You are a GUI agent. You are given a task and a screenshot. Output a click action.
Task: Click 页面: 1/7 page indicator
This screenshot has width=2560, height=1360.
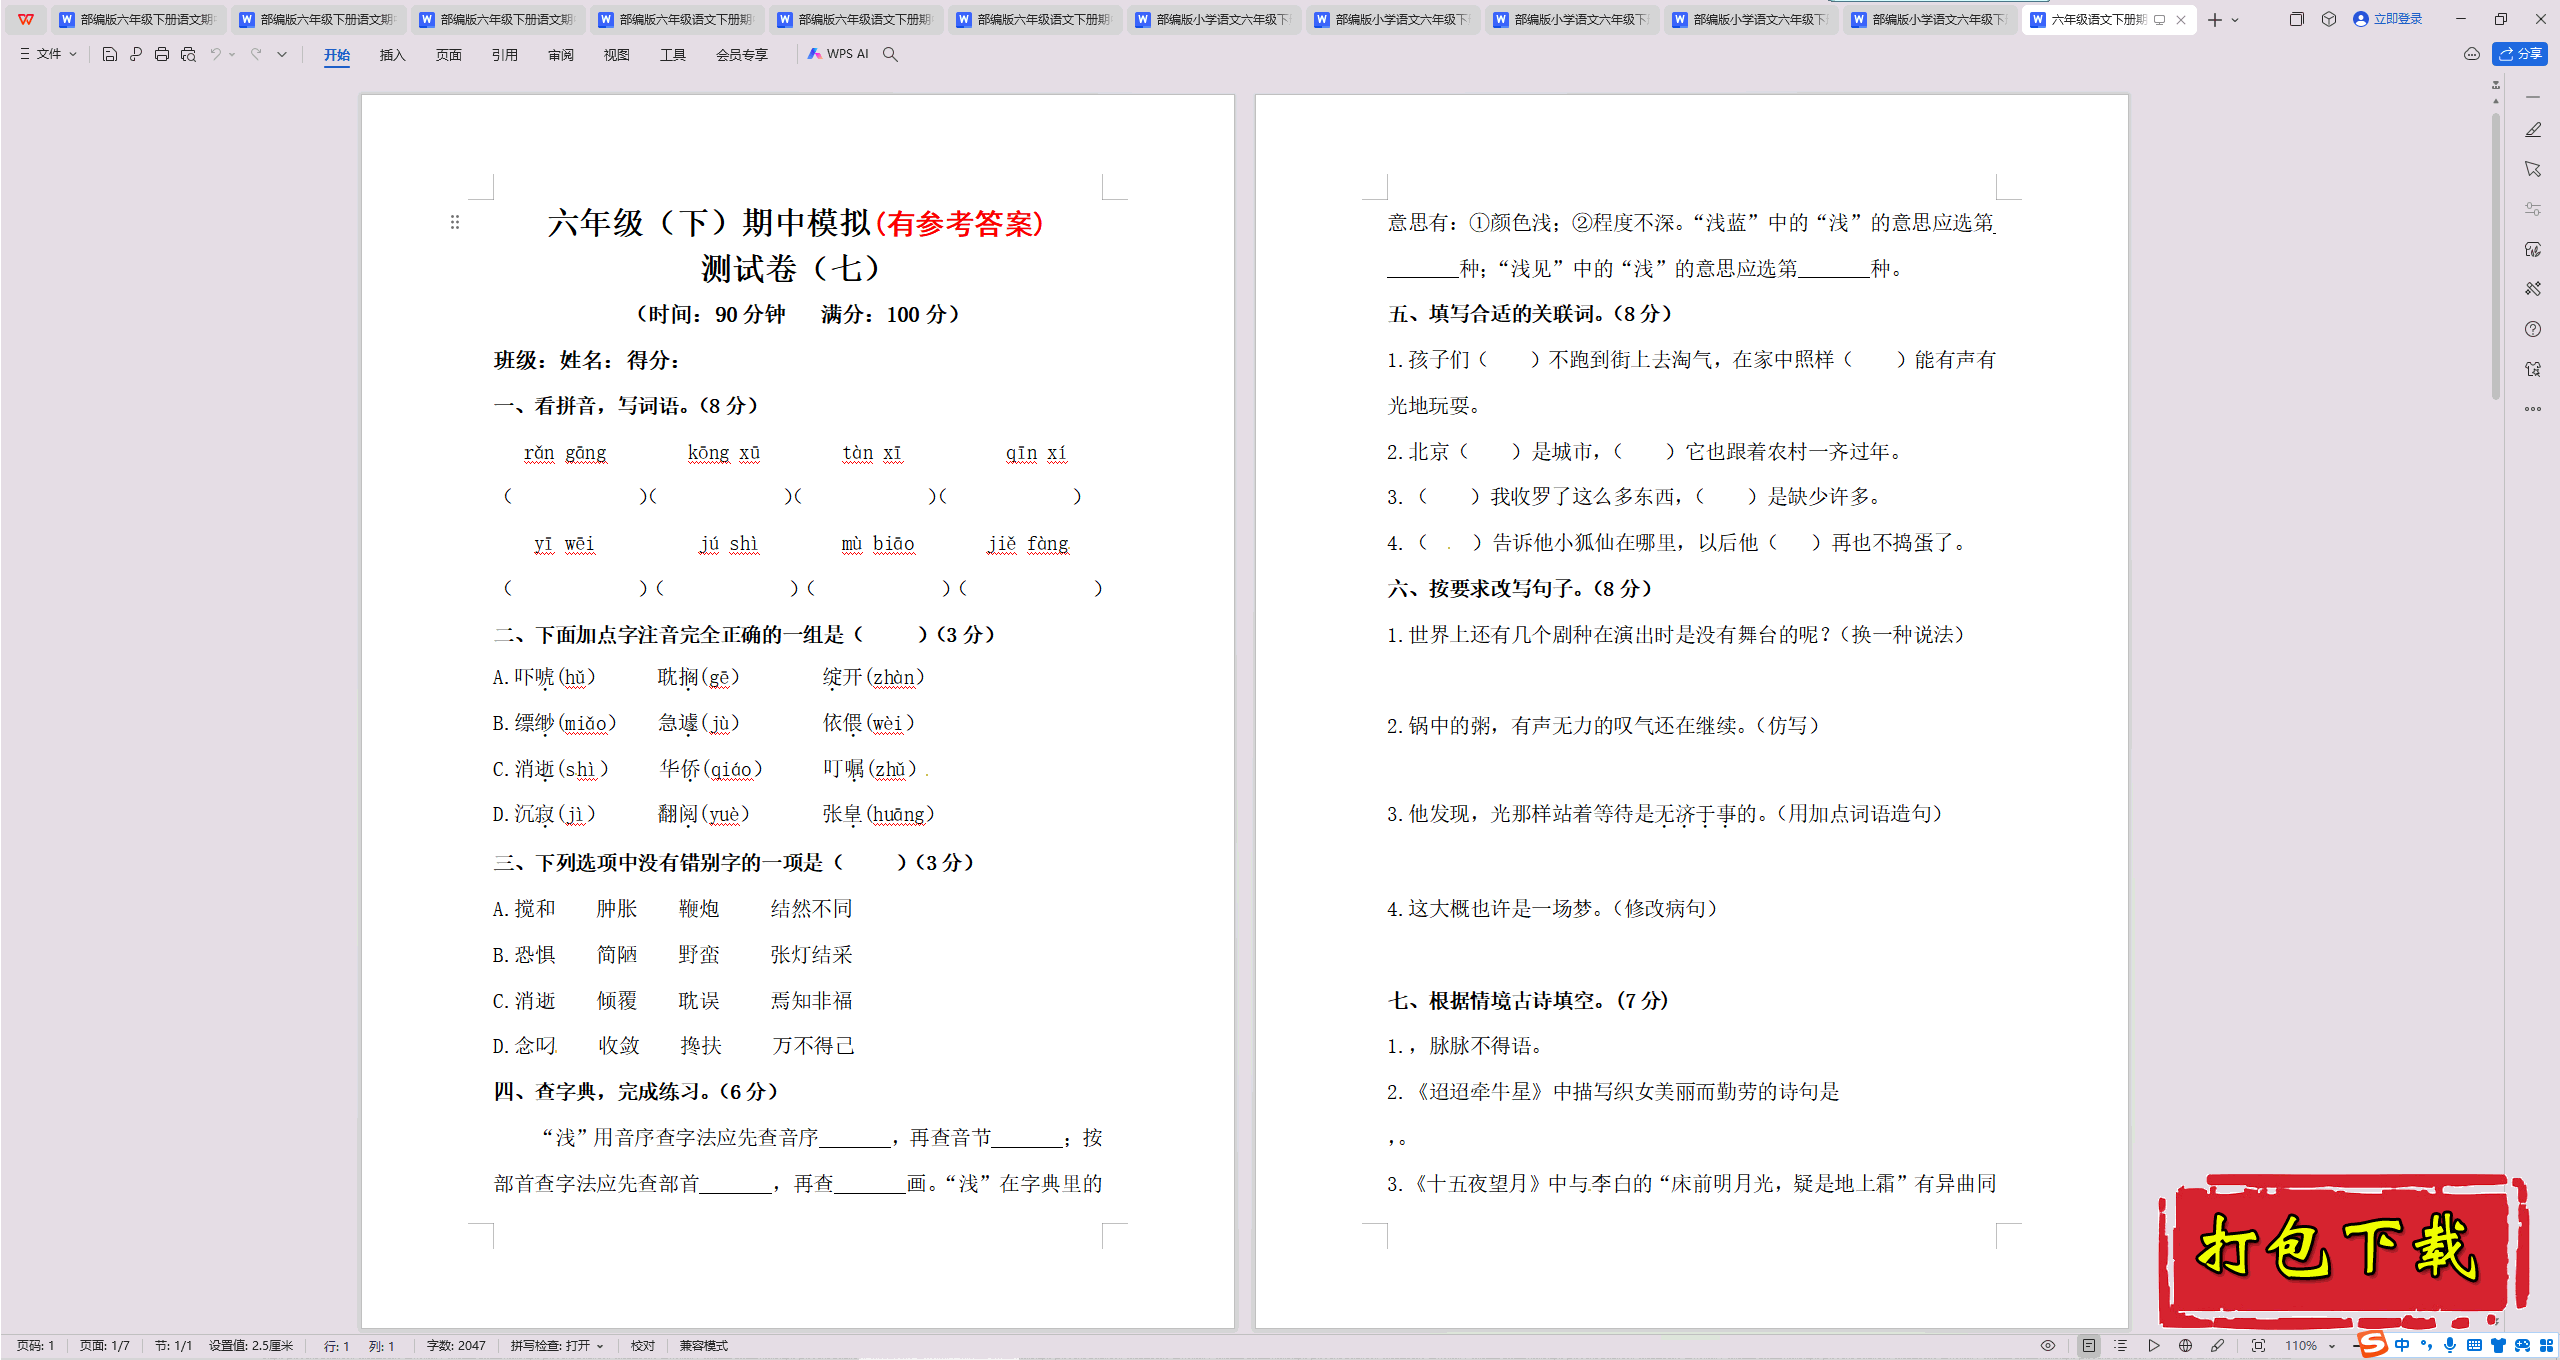tap(105, 1346)
